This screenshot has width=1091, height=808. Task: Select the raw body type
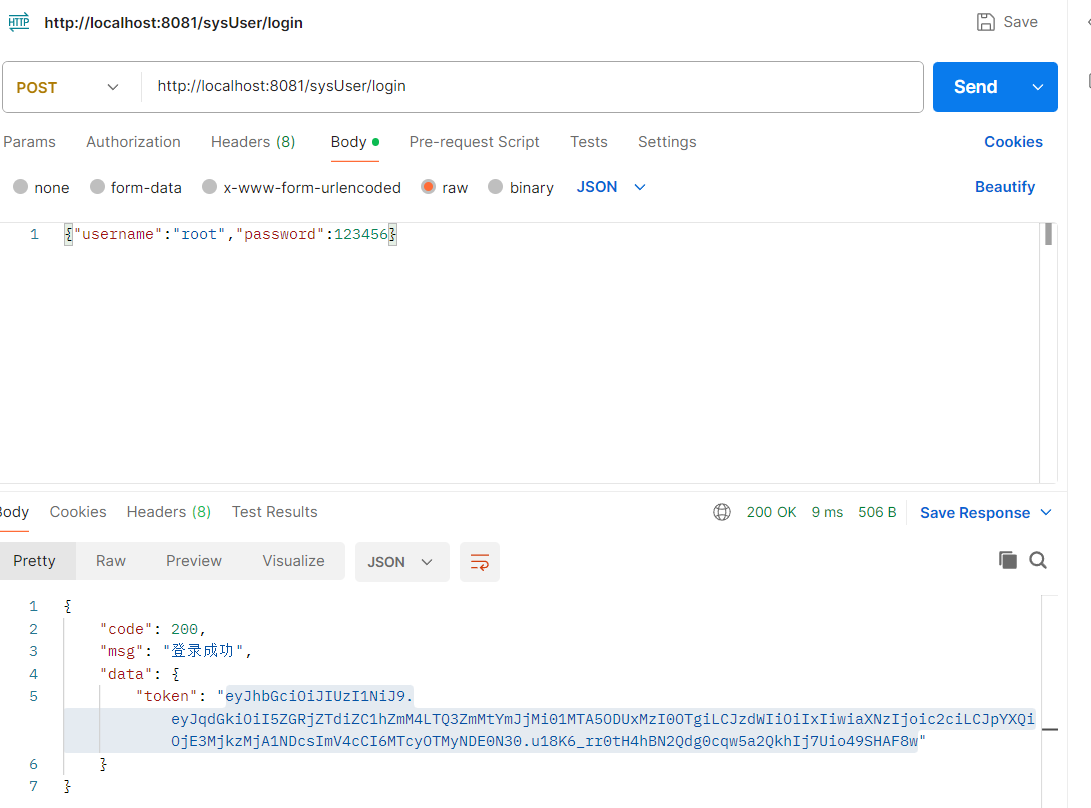tap(445, 187)
